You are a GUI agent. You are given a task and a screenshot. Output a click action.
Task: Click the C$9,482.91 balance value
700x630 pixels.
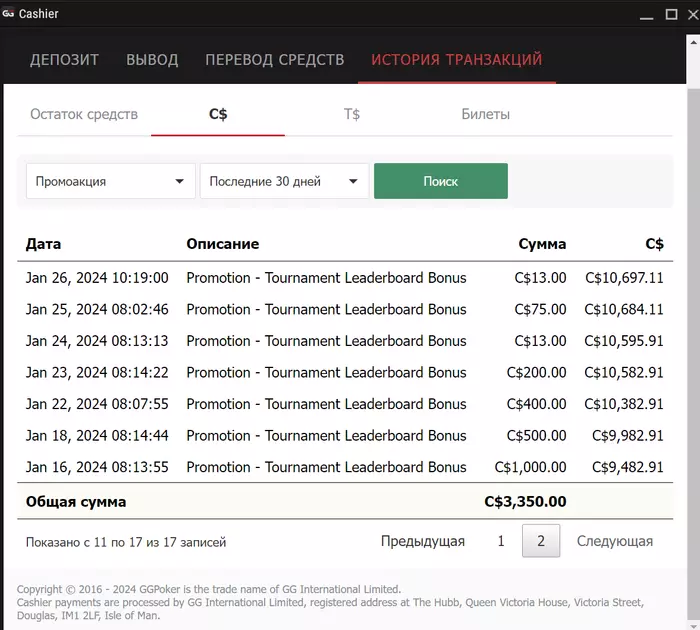coord(628,467)
